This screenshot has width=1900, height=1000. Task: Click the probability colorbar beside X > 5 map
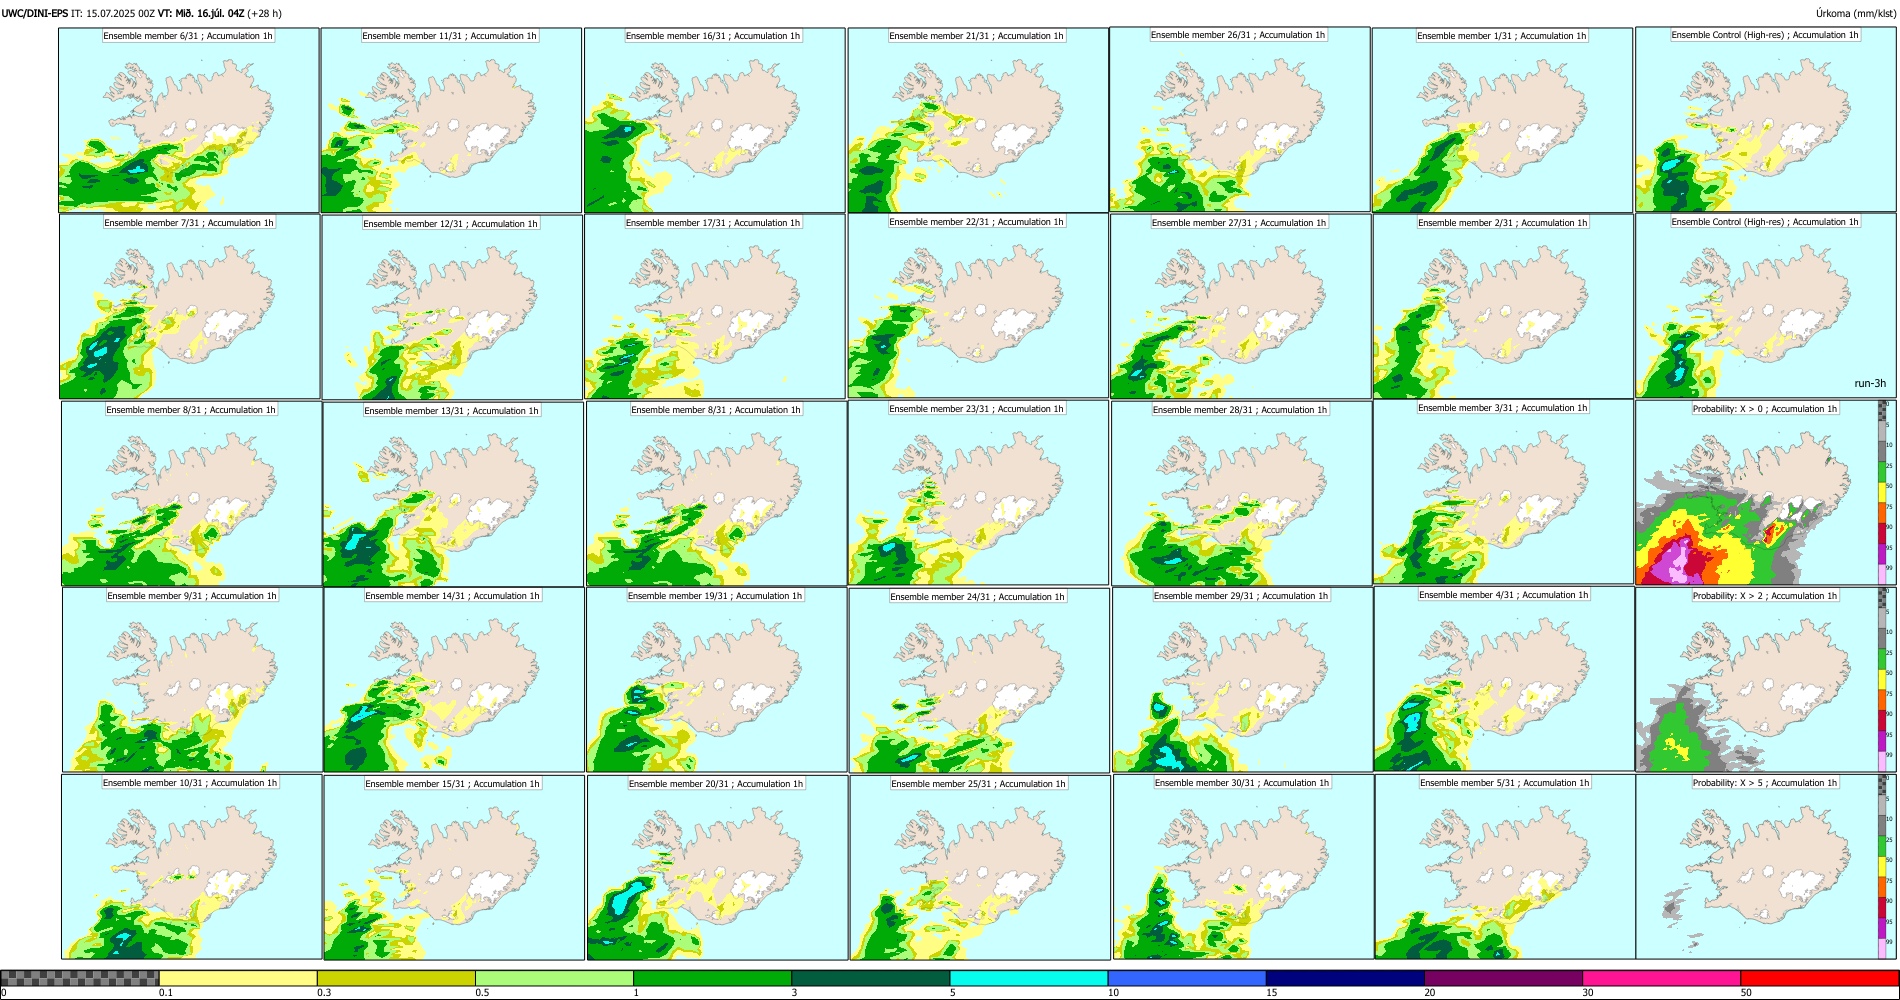[1884, 866]
